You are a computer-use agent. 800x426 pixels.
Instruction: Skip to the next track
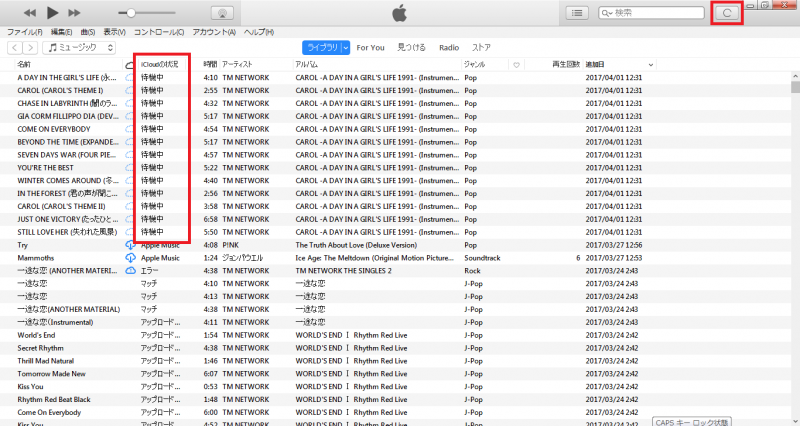coord(74,13)
